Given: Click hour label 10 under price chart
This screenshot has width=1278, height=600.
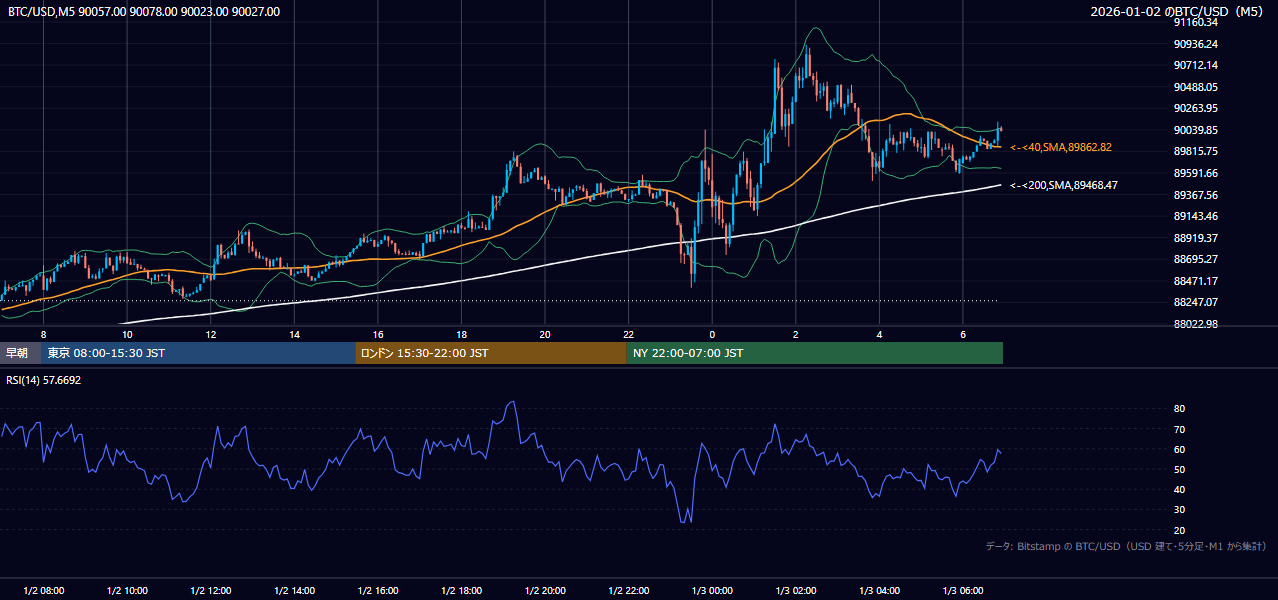Looking at the screenshot, I should click(x=127, y=334).
